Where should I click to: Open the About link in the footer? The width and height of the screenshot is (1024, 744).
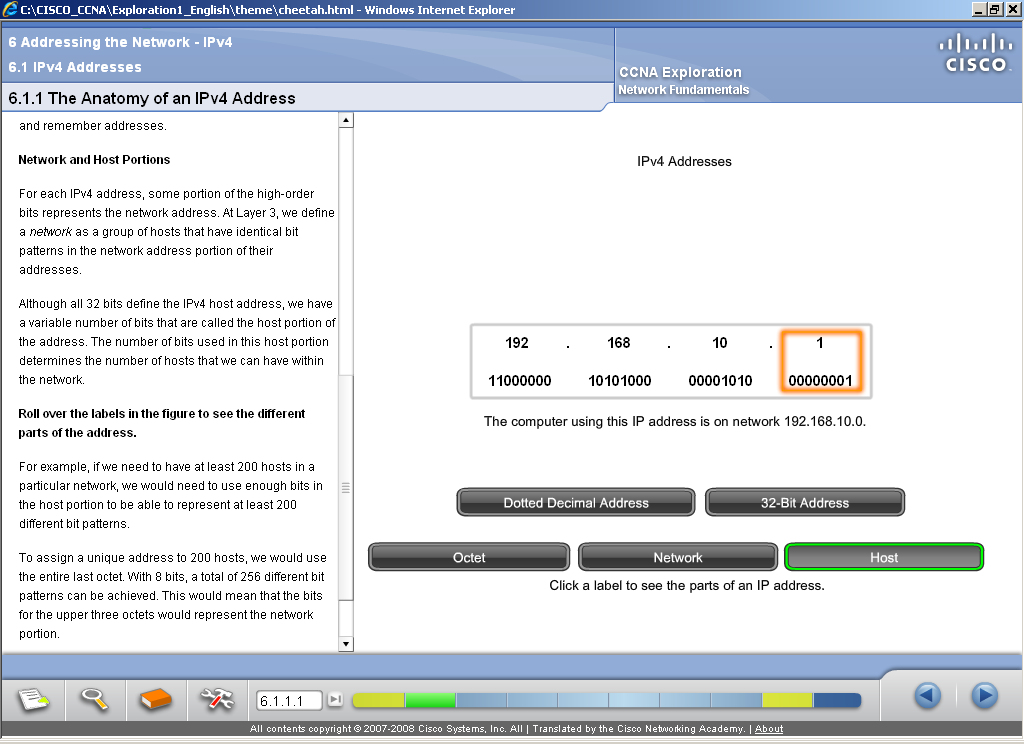[x=769, y=728]
